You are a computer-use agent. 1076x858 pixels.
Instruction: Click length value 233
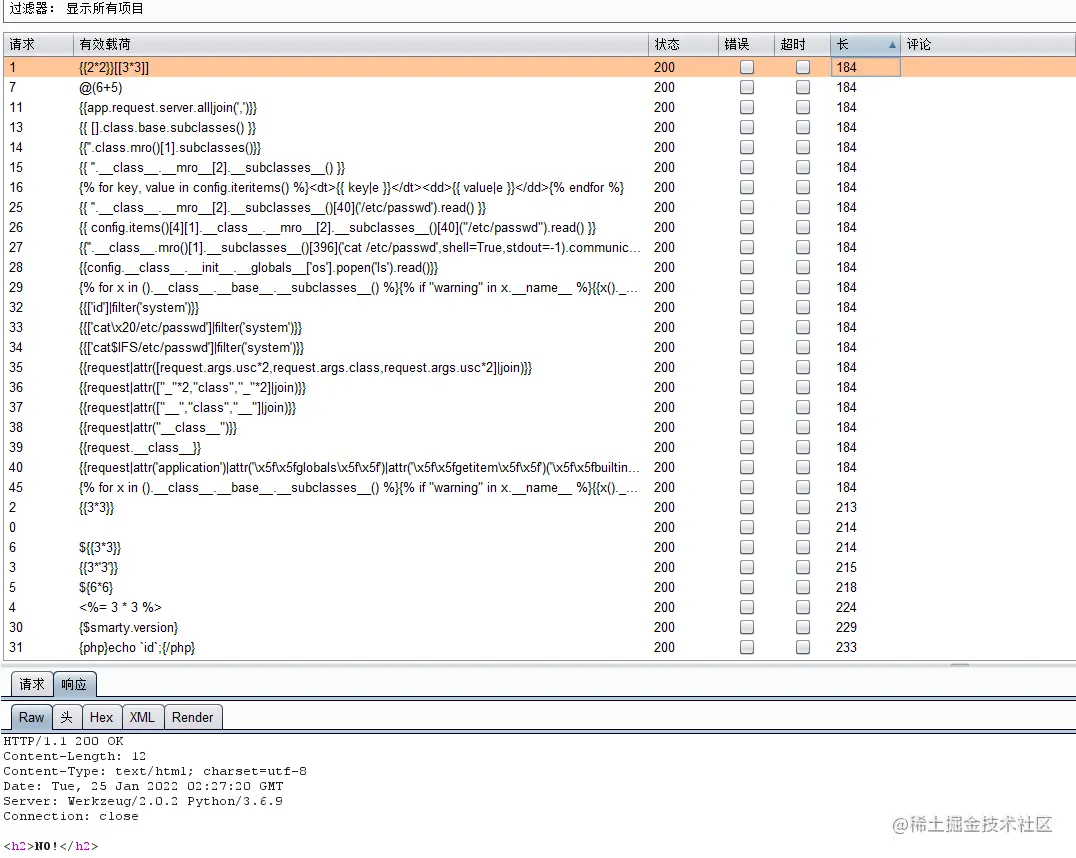pos(846,647)
